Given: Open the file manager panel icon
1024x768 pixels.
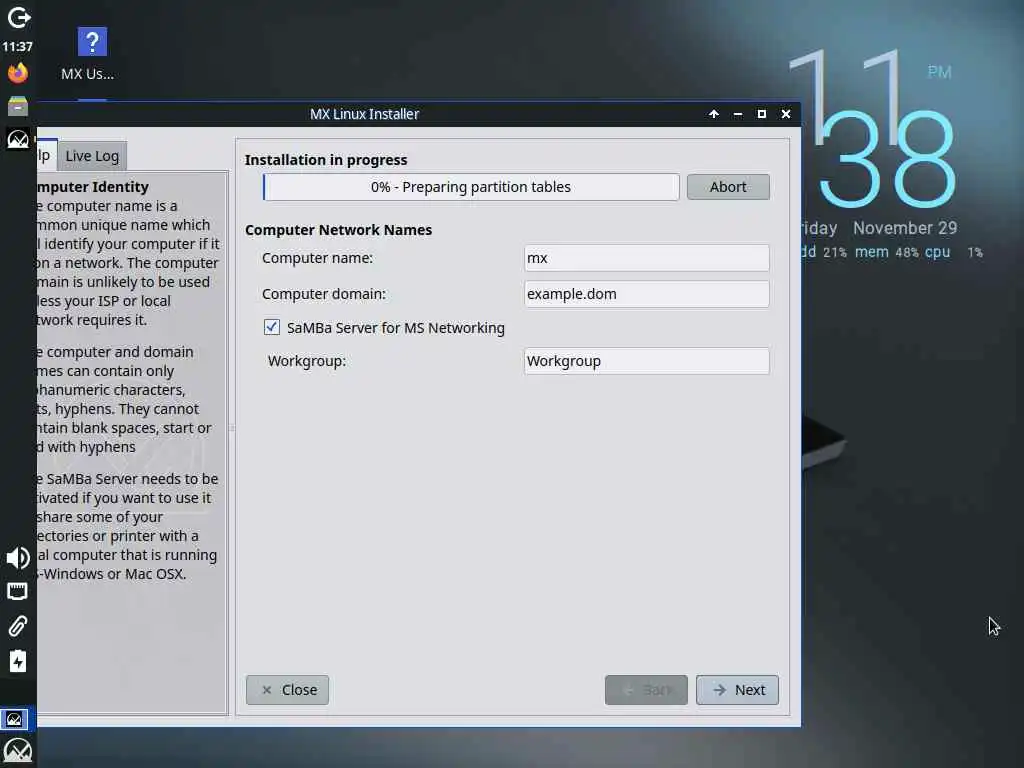Looking at the screenshot, I should point(18,105).
